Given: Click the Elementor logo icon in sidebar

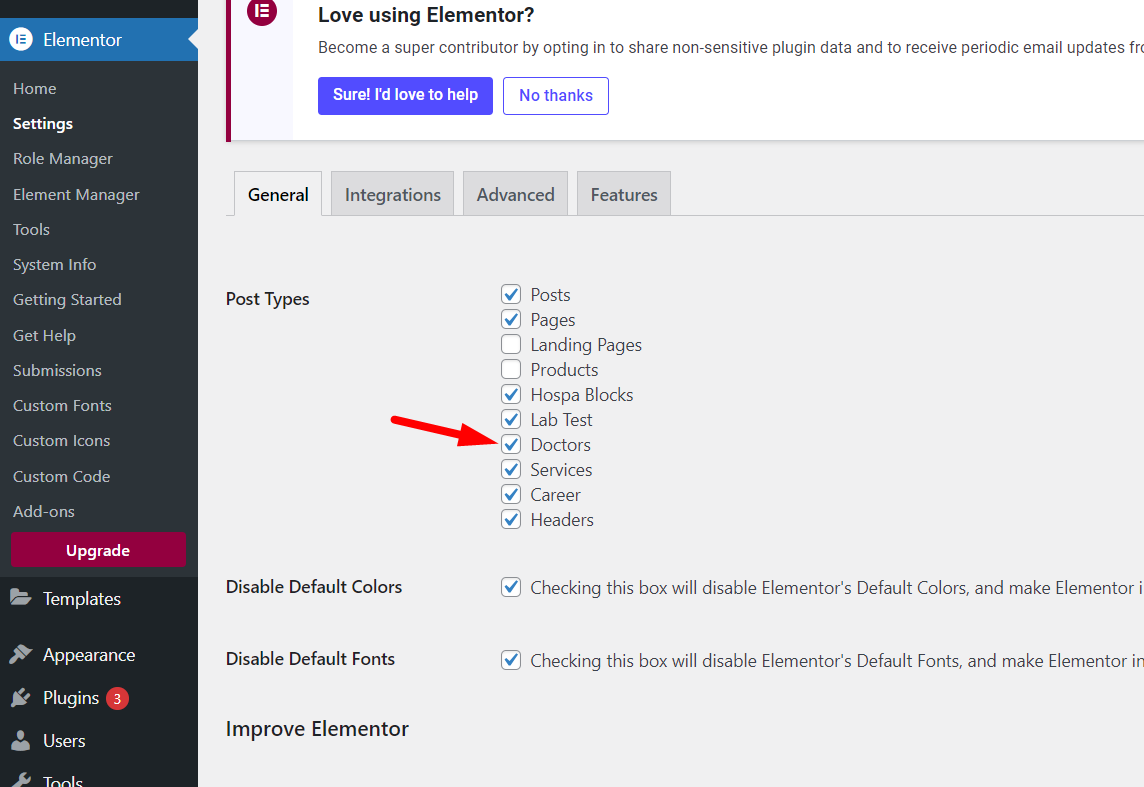Looking at the screenshot, I should tap(21, 40).
